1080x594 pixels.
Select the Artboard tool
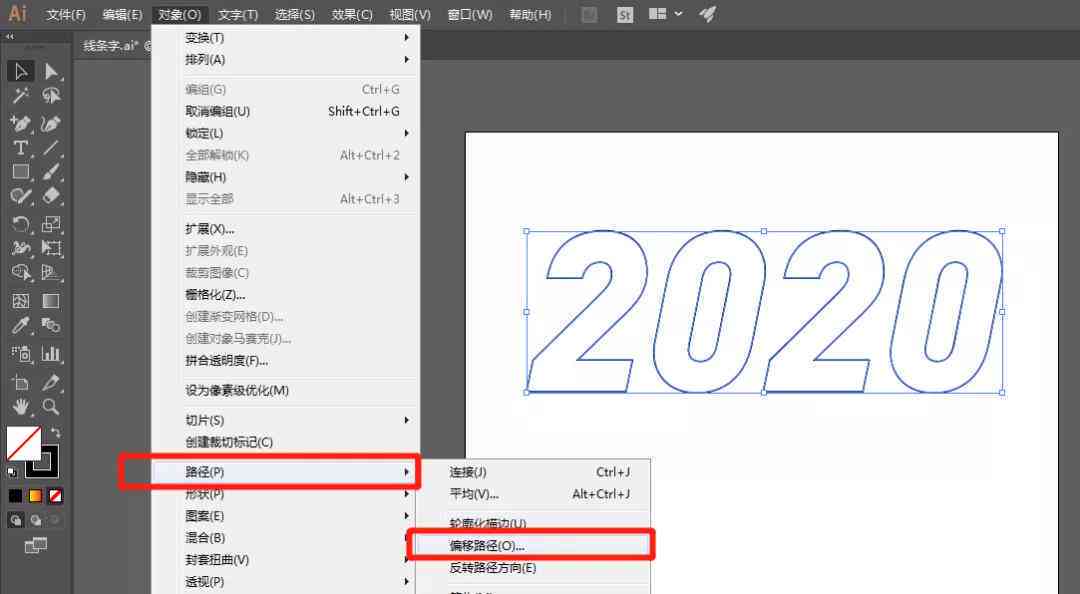point(21,382)
